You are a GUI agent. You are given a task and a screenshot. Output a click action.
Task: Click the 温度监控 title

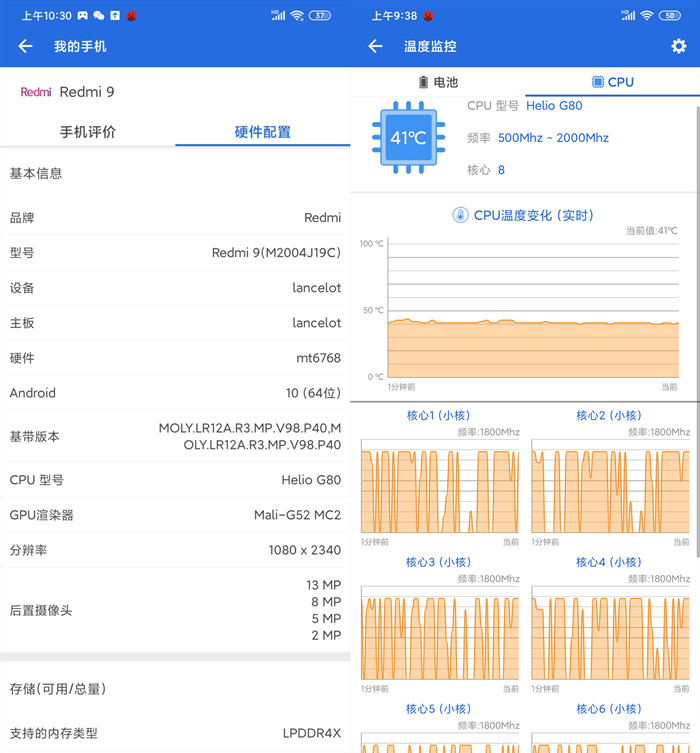pos(430,47)
